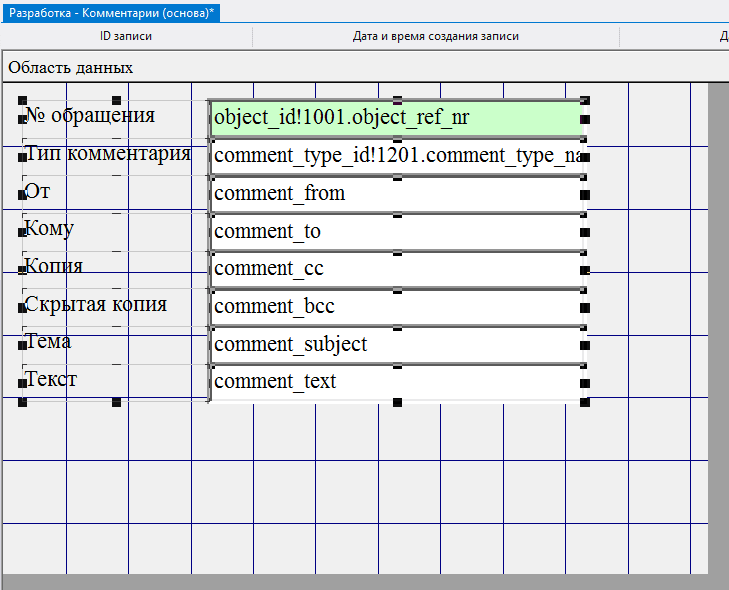729x590 pixels.
Task: Select the 'Копия' label control
Action: click(53, 267)
